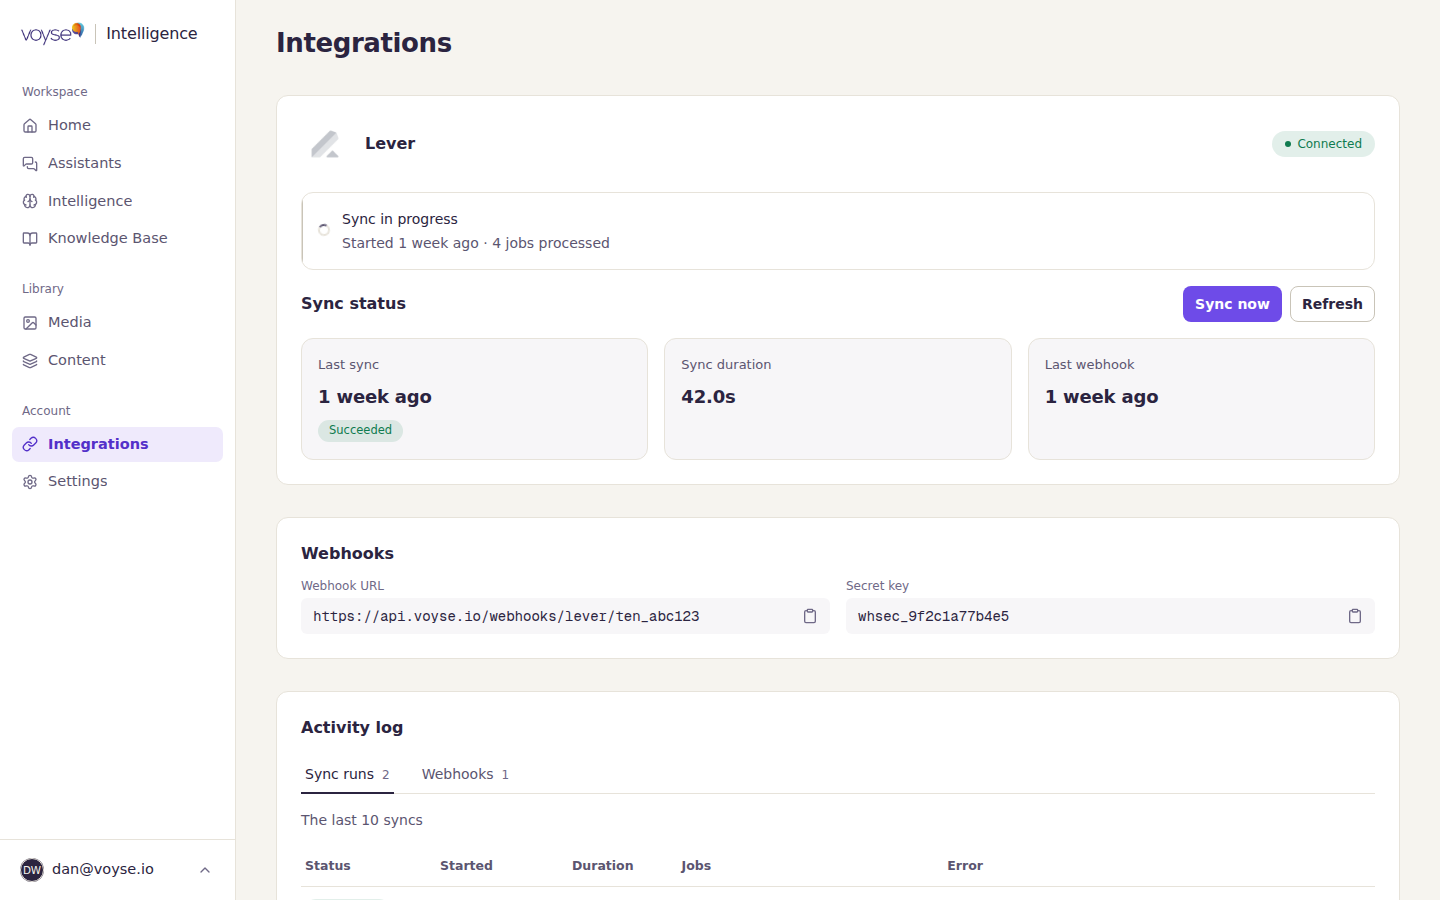Click the Refresh button
Screen dimensions: 1440x900
coord(1332,304)
